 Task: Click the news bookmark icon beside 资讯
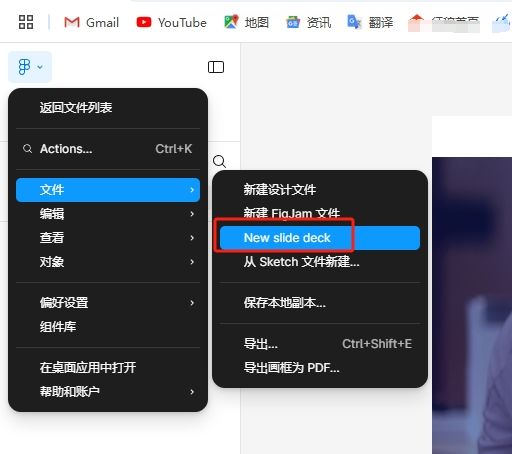pos(293,22)
